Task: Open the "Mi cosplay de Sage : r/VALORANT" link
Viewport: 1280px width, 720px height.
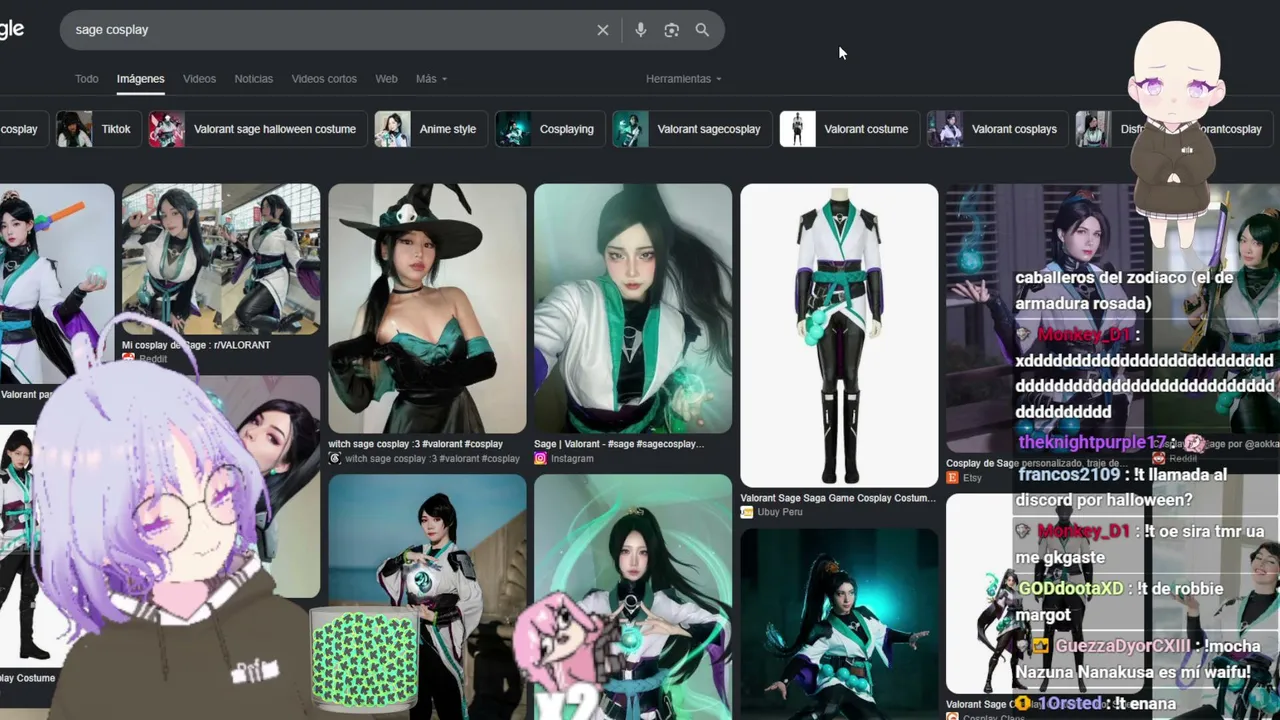Action: (x=196, y=345)
